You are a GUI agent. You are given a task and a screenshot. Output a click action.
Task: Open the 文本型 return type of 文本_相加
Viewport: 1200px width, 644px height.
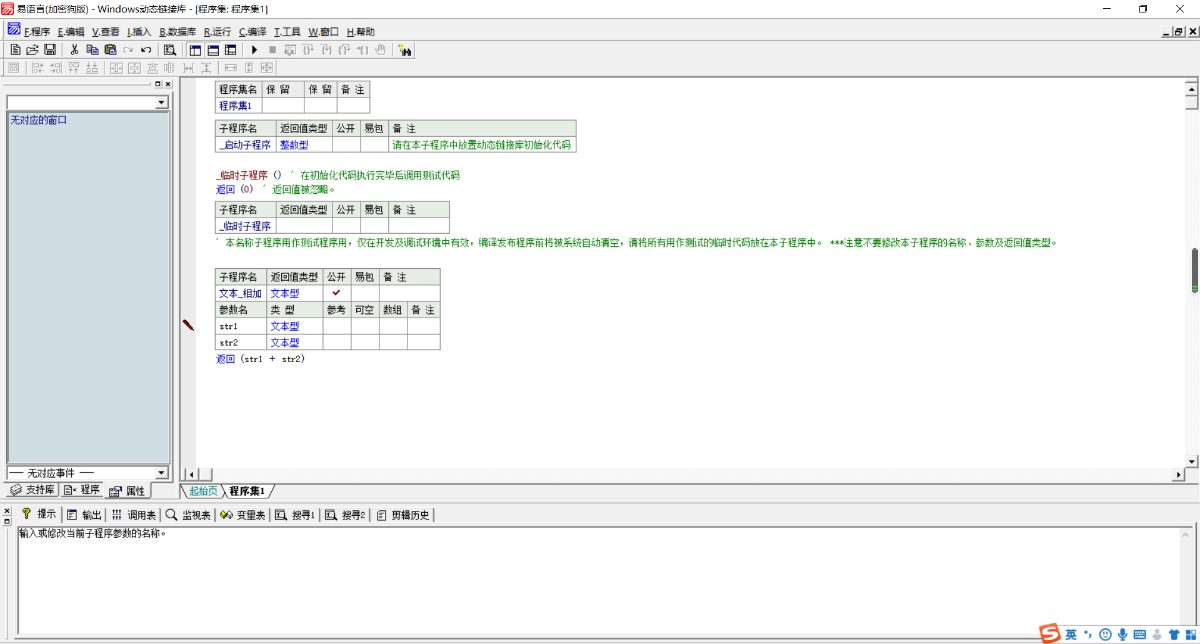pyautogui.click(x=294, y=293)
